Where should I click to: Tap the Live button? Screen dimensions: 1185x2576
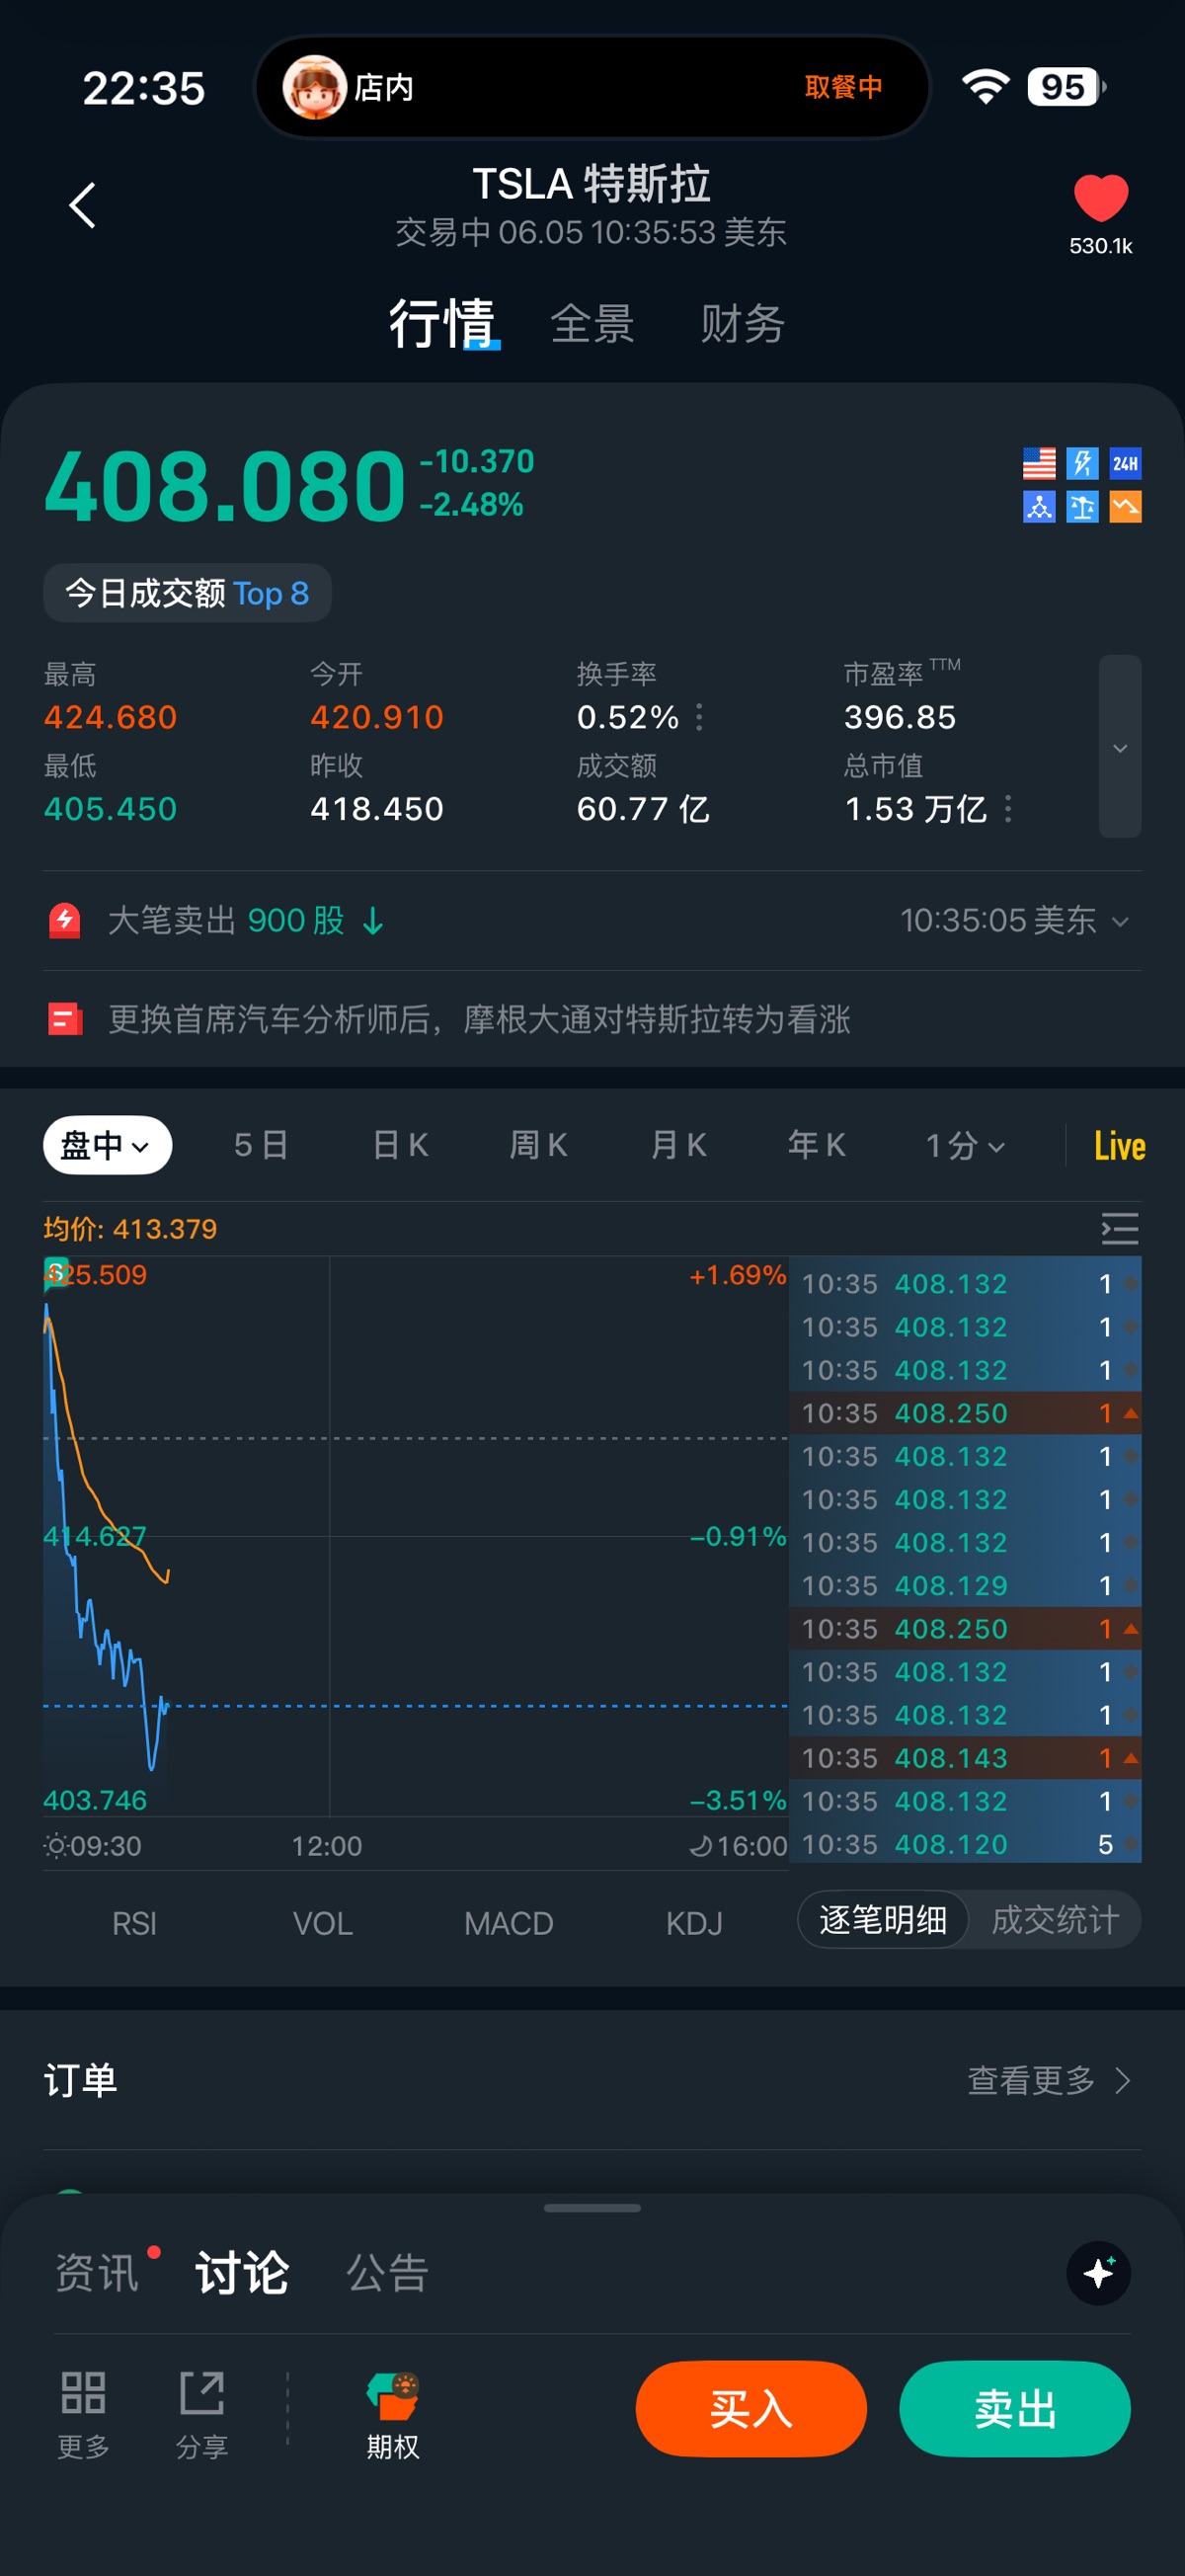[x=1119, y=1146]
